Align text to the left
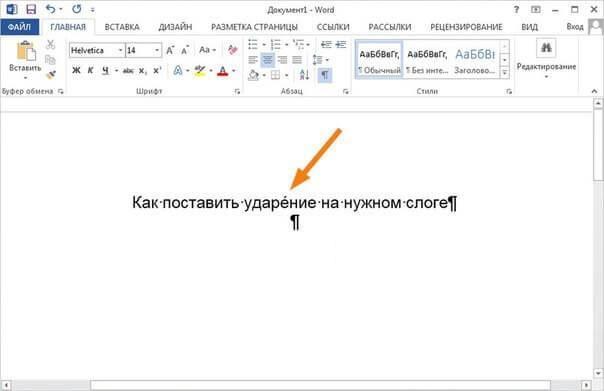This screenshot has width=604, height=391. click(x=253, y=60)
